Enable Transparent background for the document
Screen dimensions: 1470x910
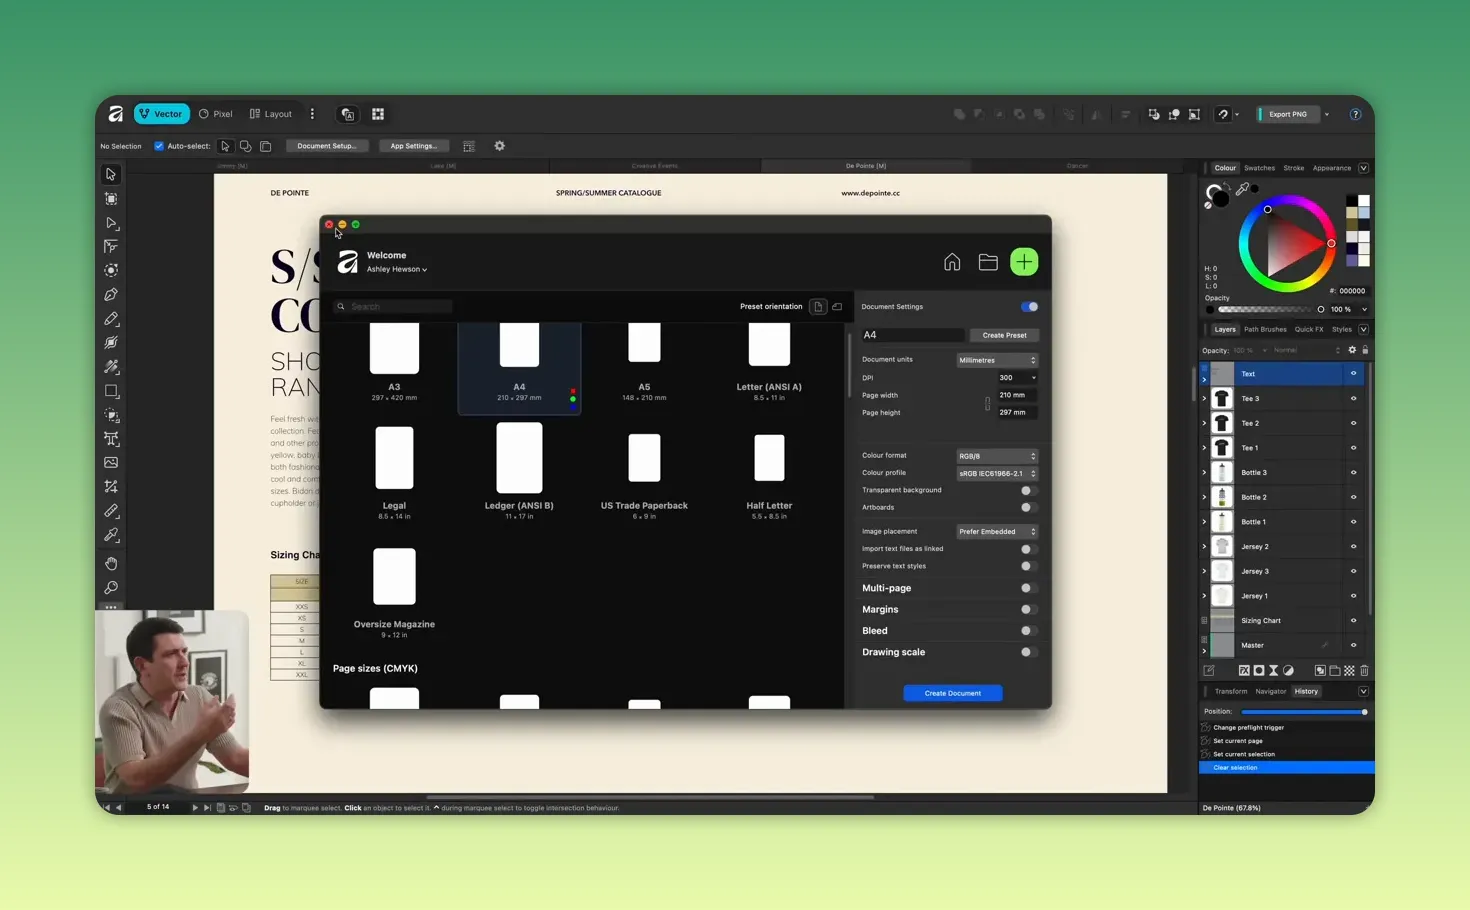(x=1026, y=490)
